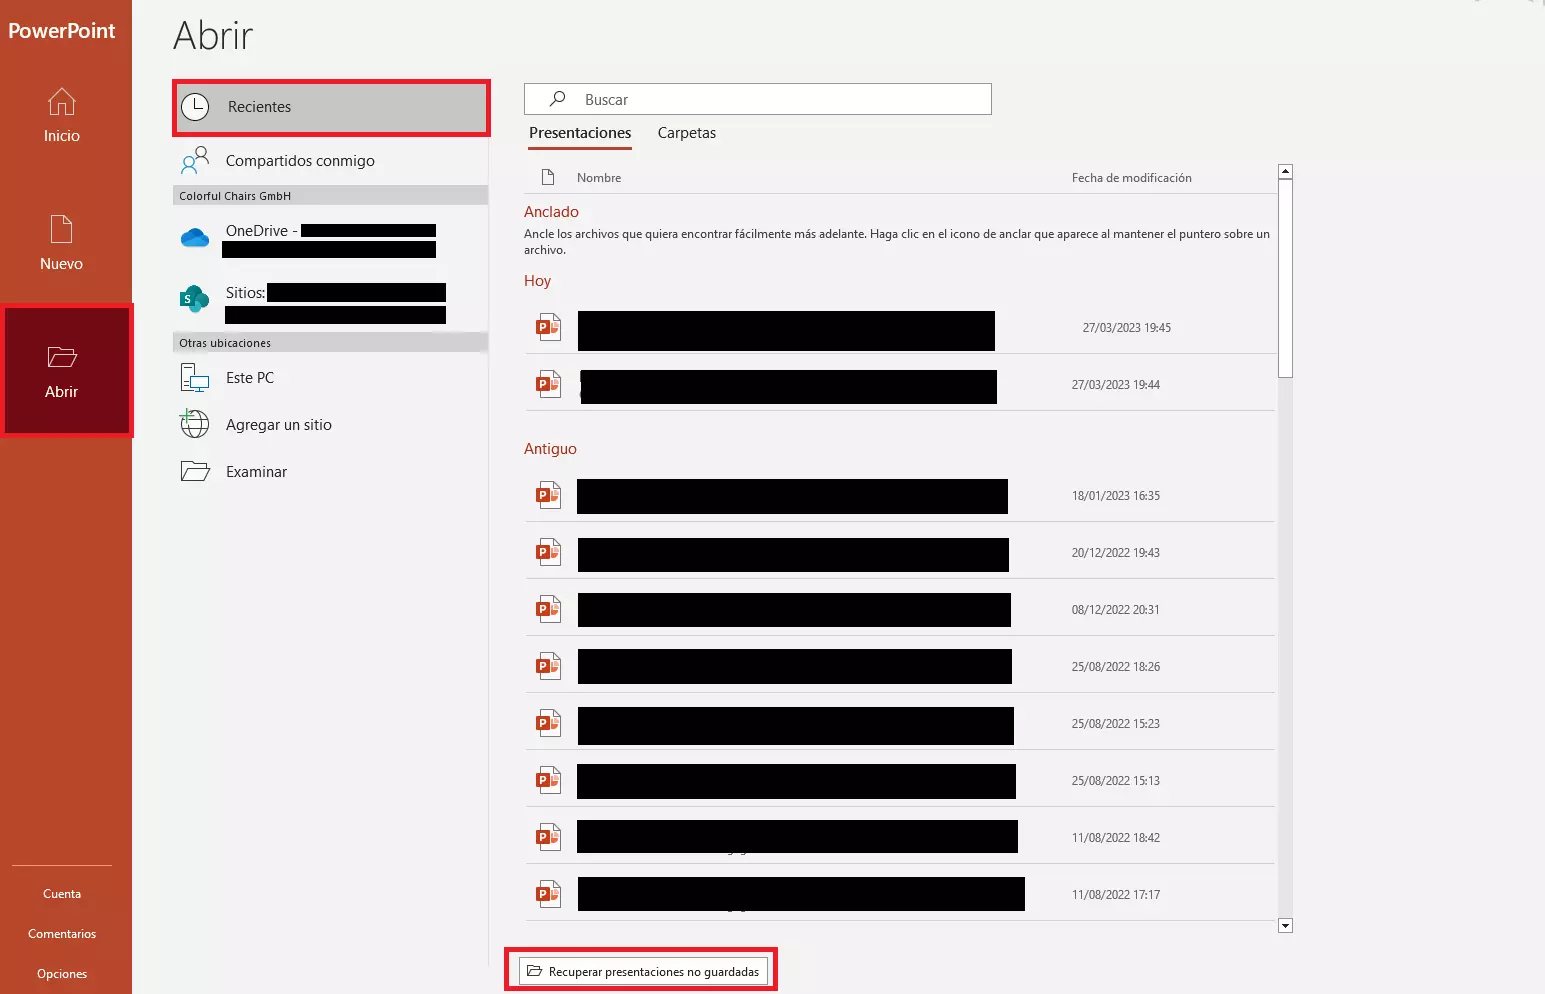Click the Inicio home icon

point(61,102)
